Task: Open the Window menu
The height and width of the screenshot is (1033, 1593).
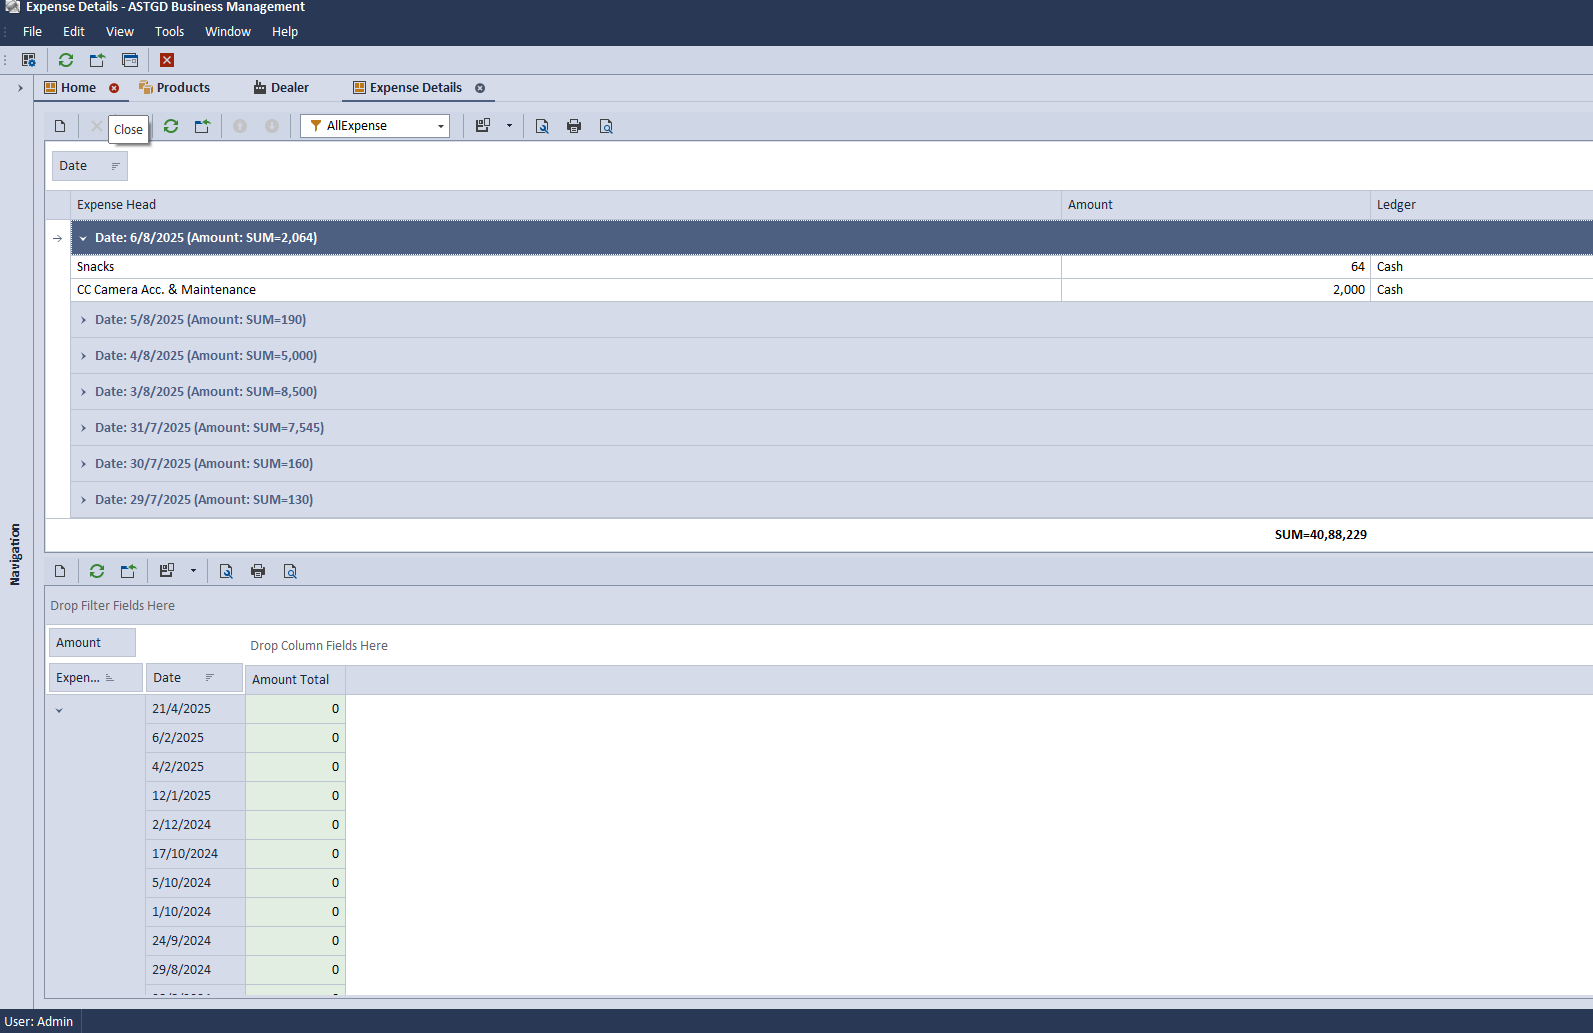Action: pyautogui.click(x=228, y=32)
